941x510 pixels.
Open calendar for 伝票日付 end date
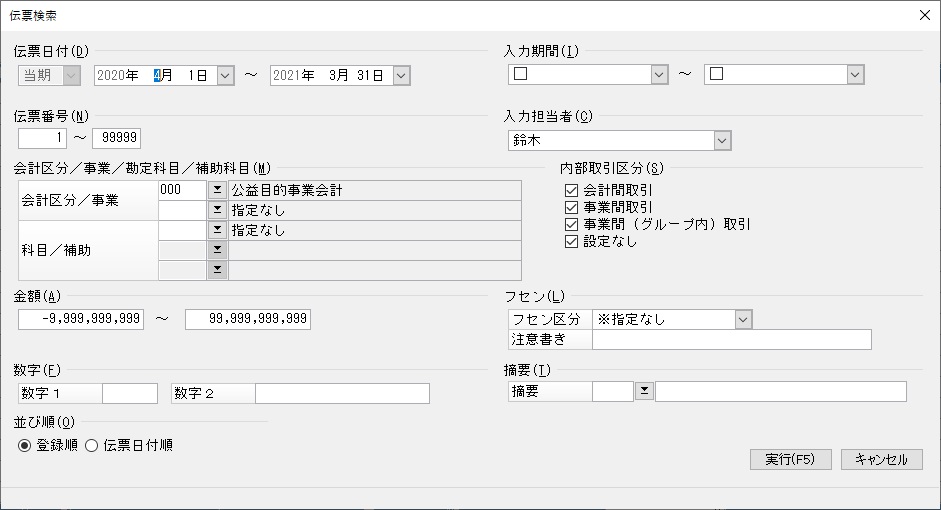[x=401, y=76]
